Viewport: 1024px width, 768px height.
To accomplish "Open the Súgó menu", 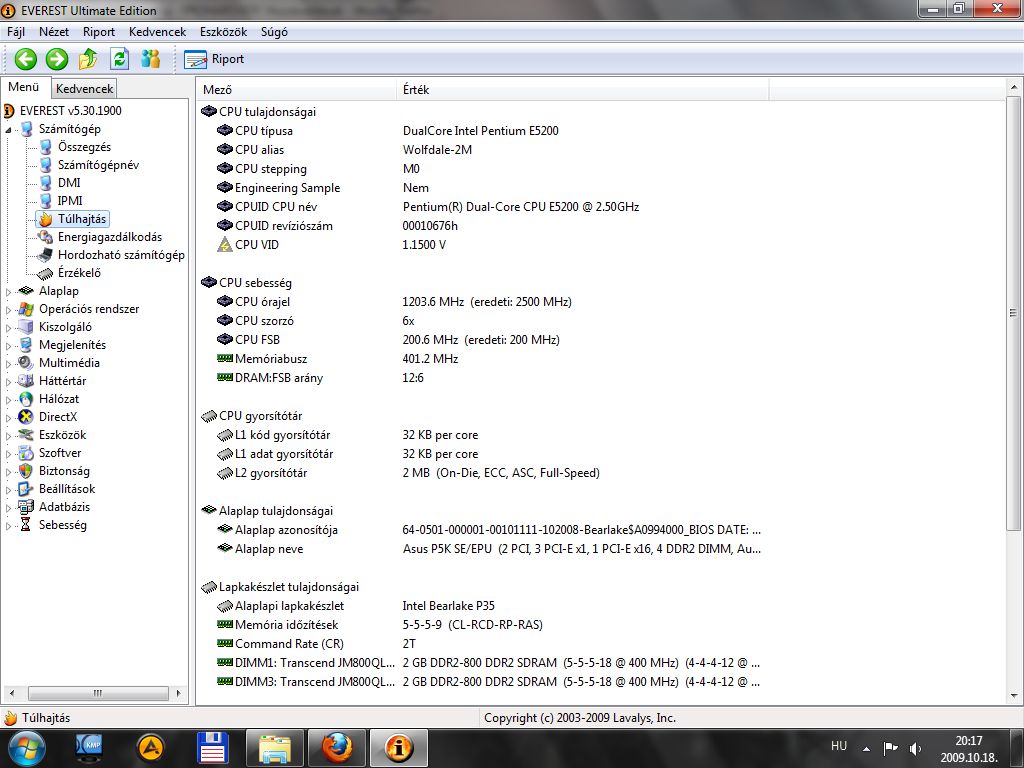I will pos(274,32).
